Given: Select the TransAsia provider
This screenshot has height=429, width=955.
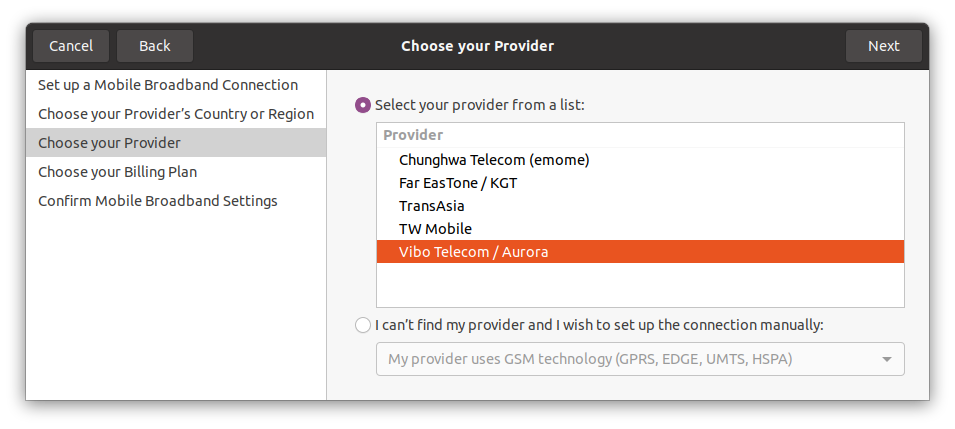Looking at the screenshot, I should pos(432,206).
